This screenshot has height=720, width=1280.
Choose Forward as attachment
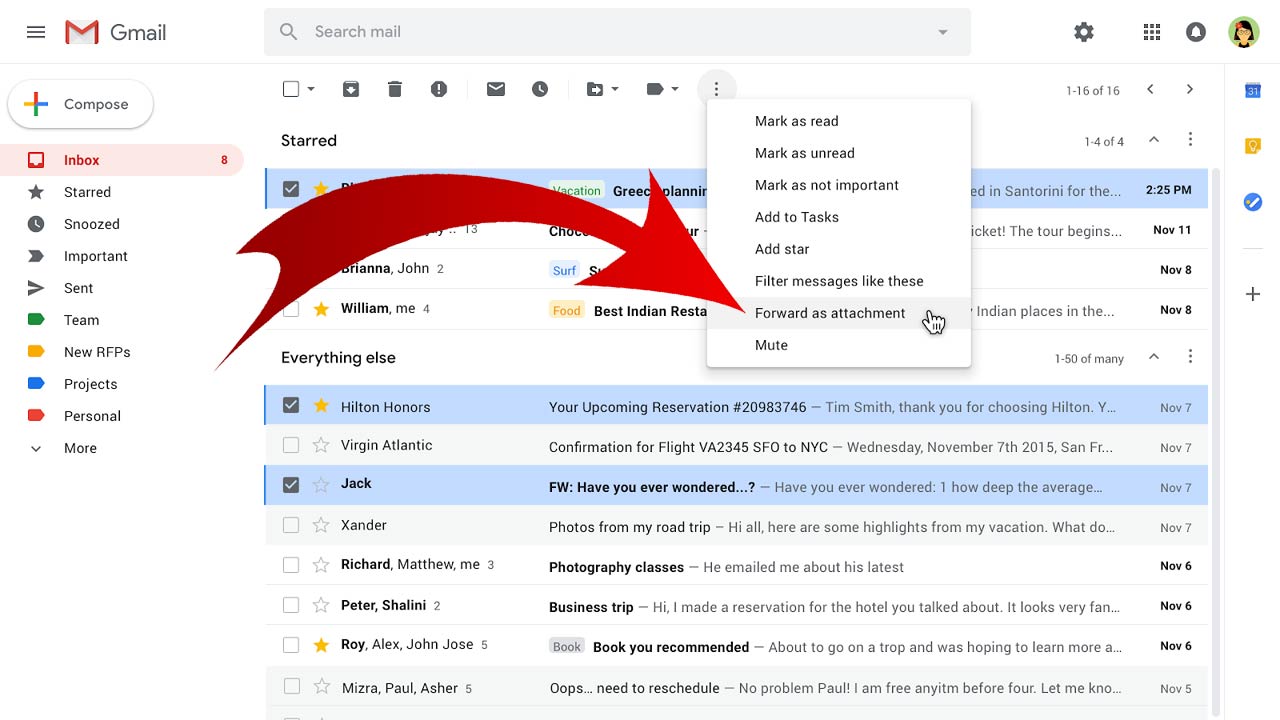[838, 313]
